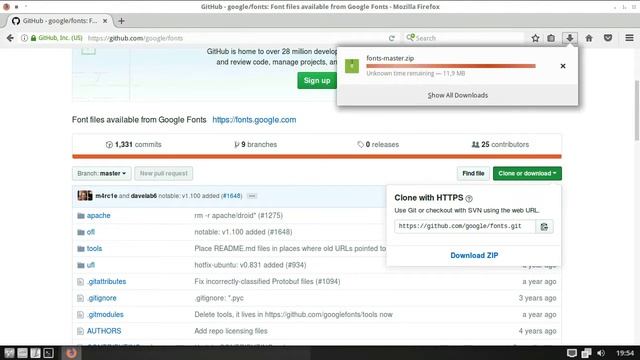Click New pull request button
The image size is (640, 360).
pos(164,173)
